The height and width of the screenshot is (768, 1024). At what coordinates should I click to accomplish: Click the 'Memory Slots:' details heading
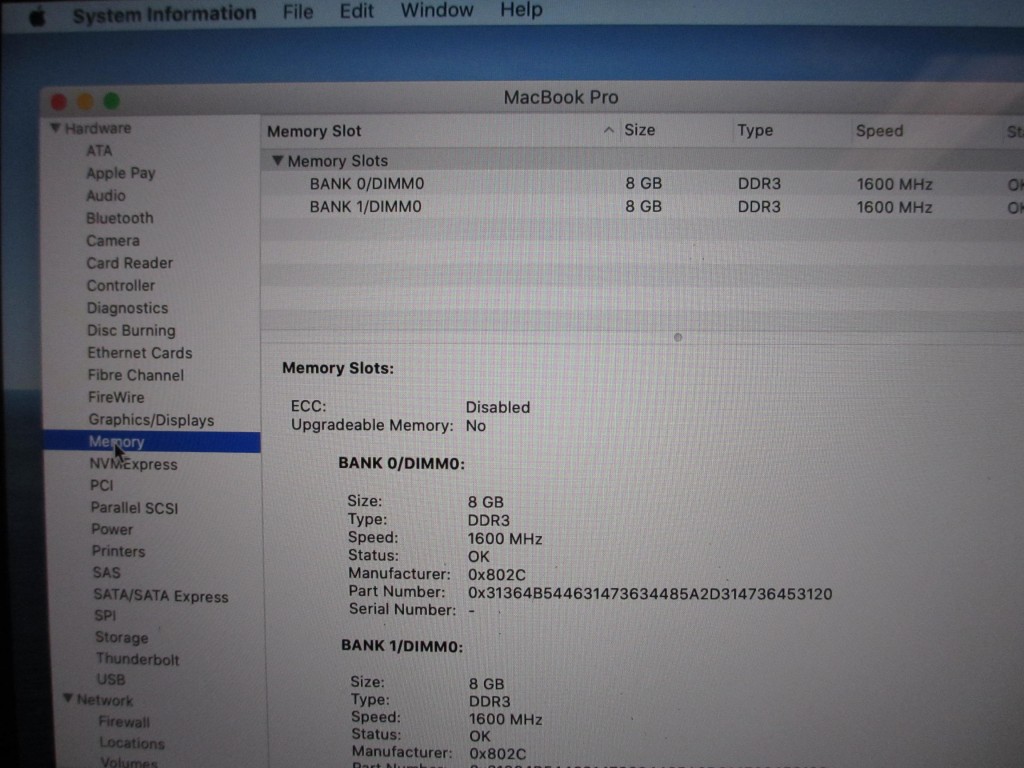click(x=338, y=368)
